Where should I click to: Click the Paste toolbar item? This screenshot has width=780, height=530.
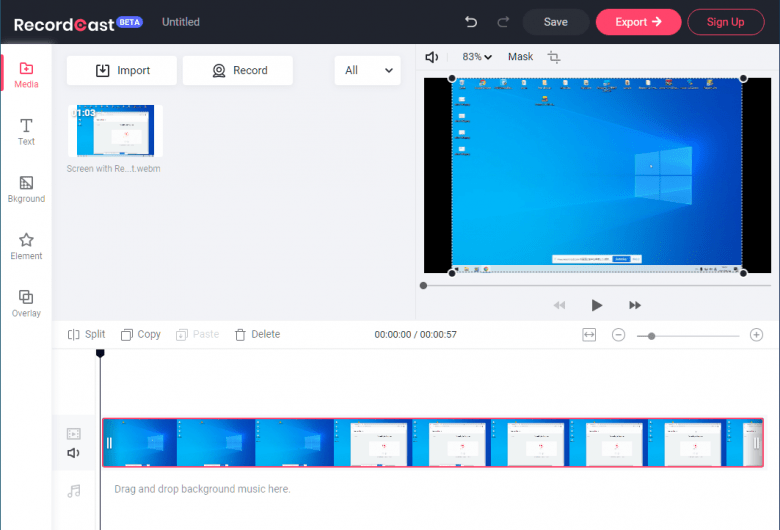pyautogui.click(x=197, y=334)
